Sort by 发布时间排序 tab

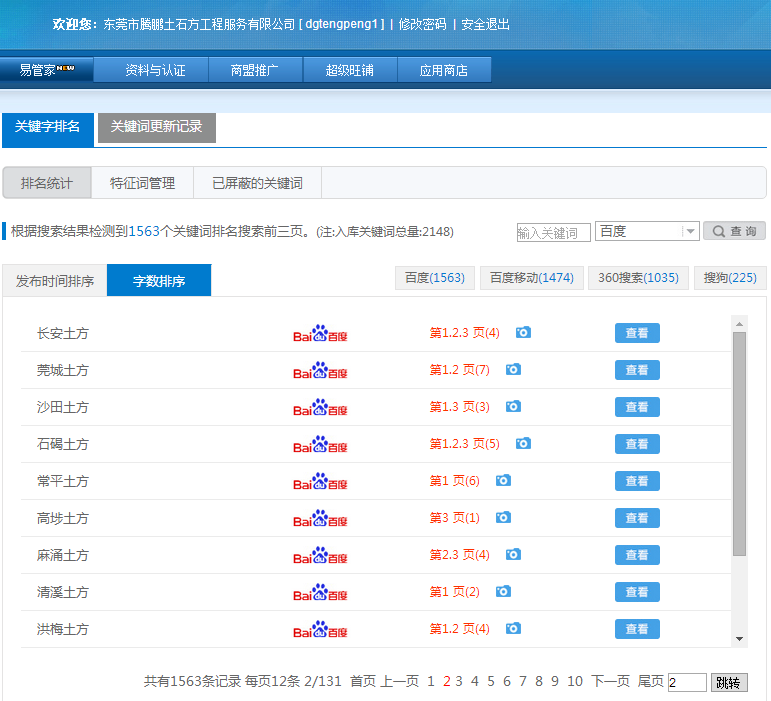55,281
